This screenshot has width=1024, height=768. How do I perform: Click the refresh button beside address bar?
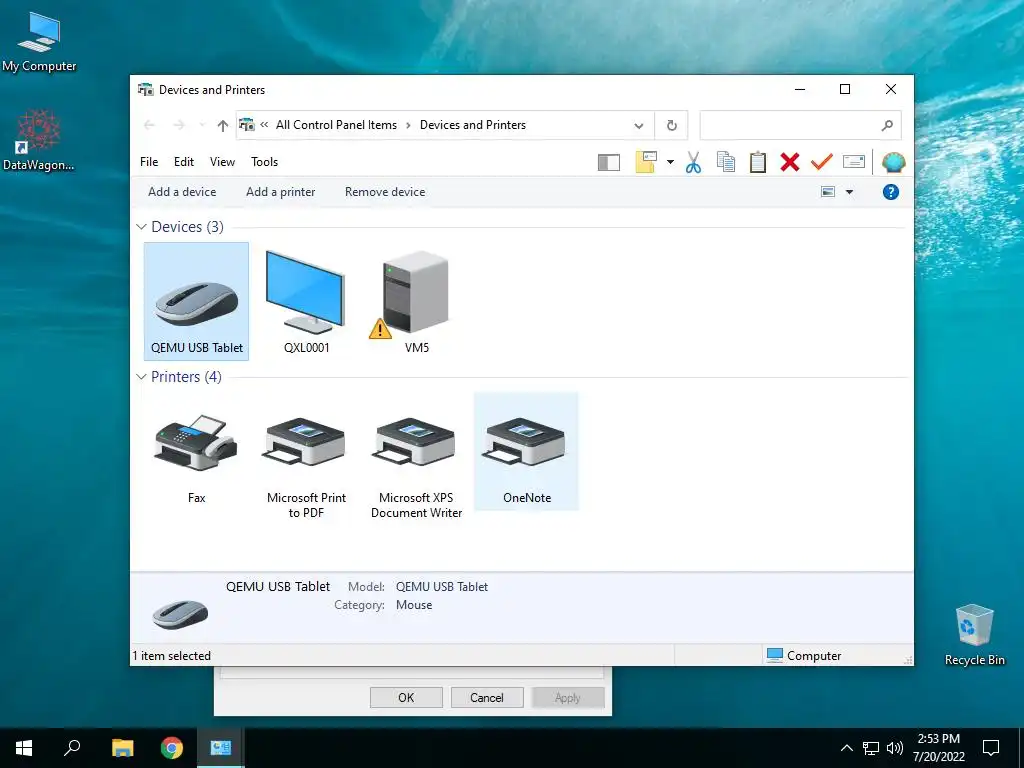[x=671, y=125]
